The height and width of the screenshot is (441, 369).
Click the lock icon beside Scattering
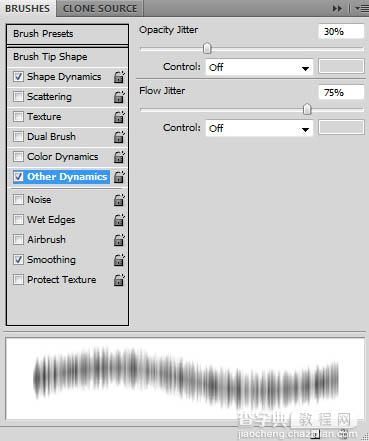[x=119, y=97]
